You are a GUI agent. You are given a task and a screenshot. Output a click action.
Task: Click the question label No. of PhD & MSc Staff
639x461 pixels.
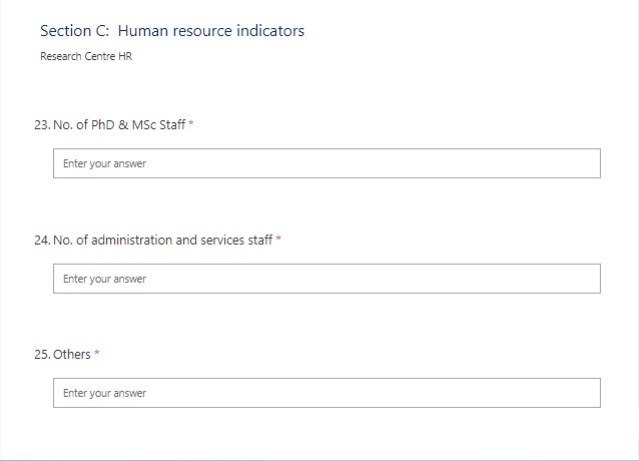(x=119, y=125)
